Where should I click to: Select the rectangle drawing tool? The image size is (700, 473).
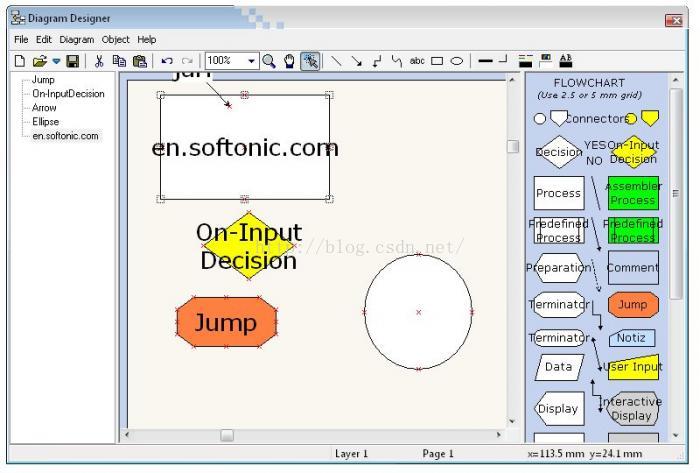(437, 61)
